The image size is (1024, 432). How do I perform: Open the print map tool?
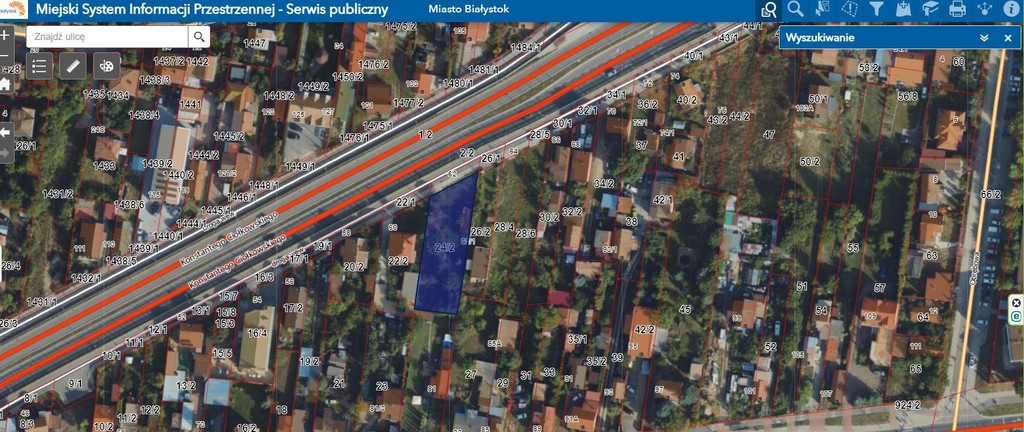tap(958, 9)
